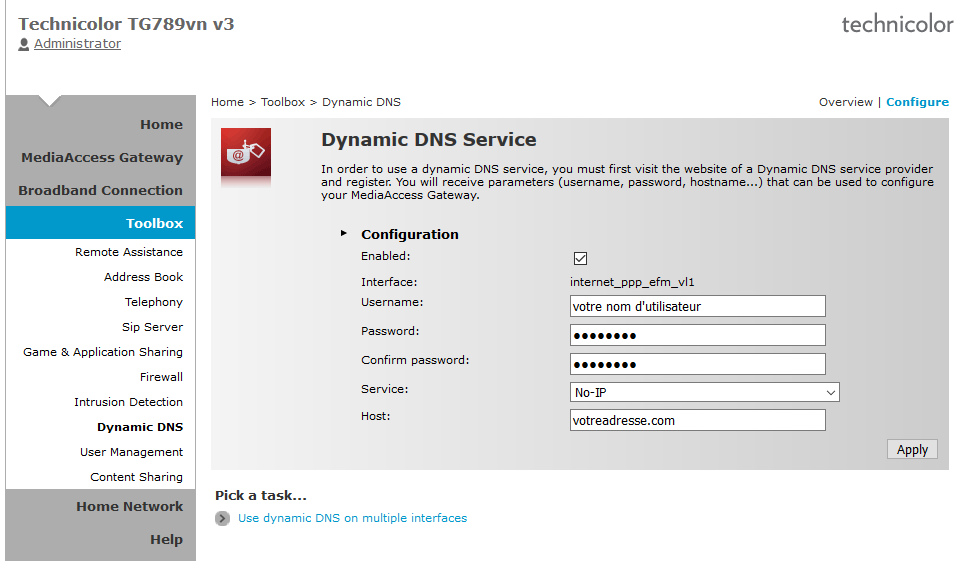Go to Remote Assistance page

(129, 252)
